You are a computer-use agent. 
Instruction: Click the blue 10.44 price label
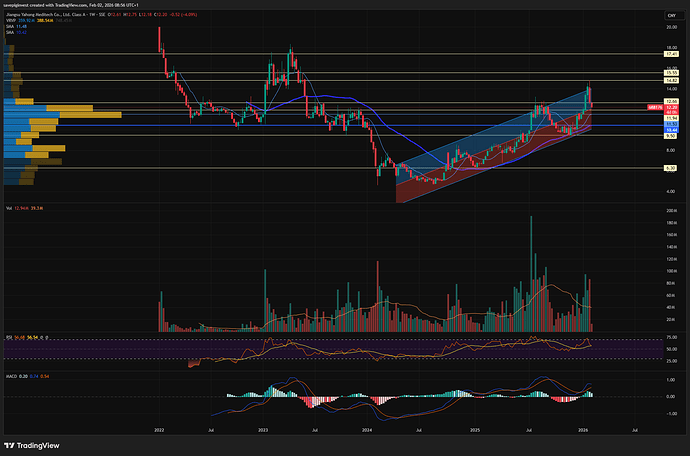[x=671, y=131]
